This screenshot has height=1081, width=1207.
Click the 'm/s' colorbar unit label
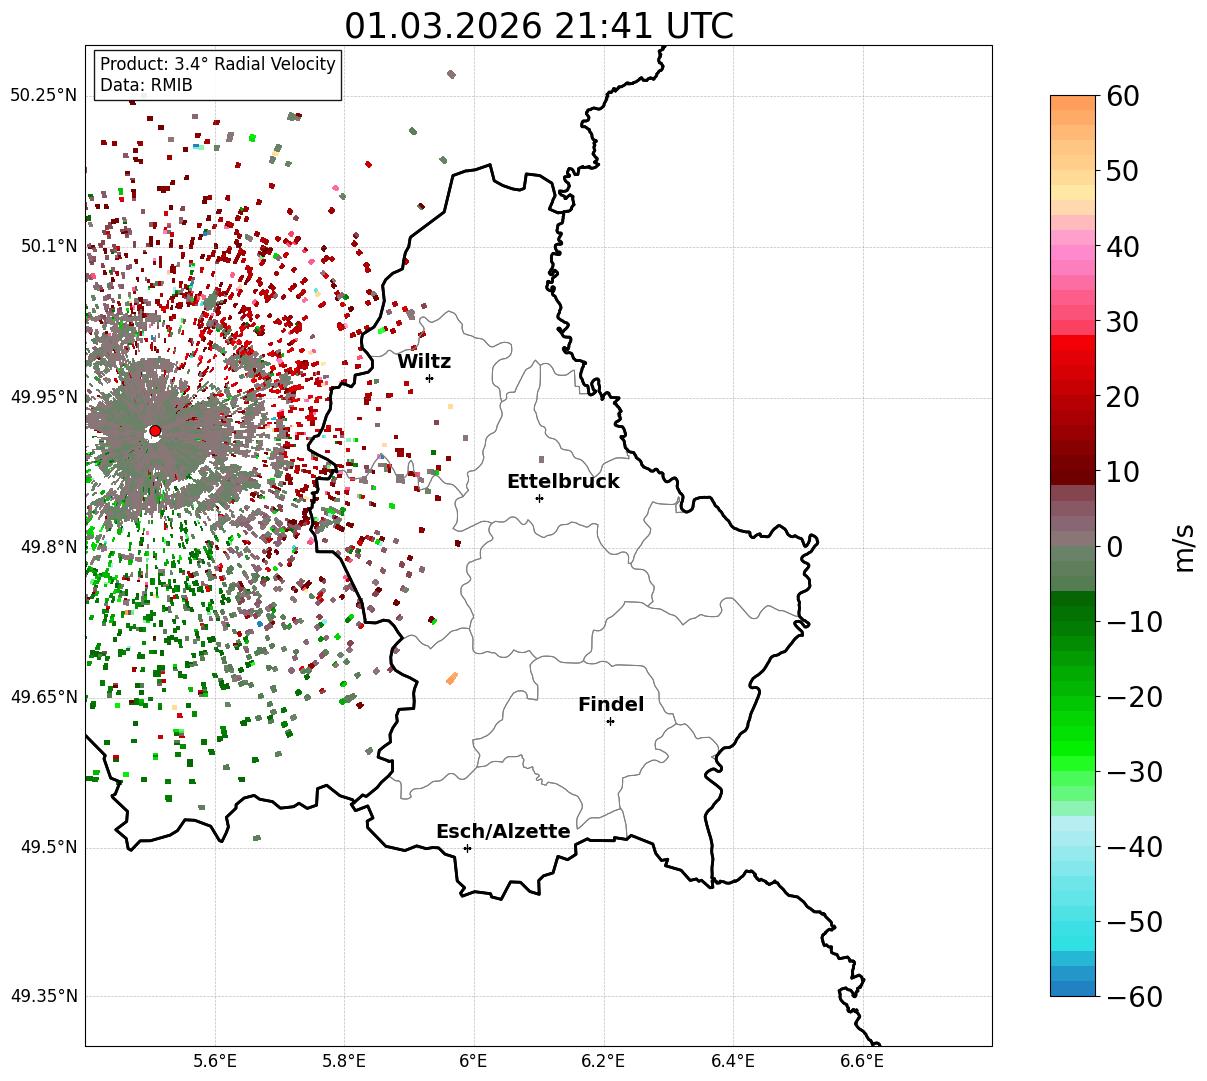pyautogui.click(x=1185, y=546)
